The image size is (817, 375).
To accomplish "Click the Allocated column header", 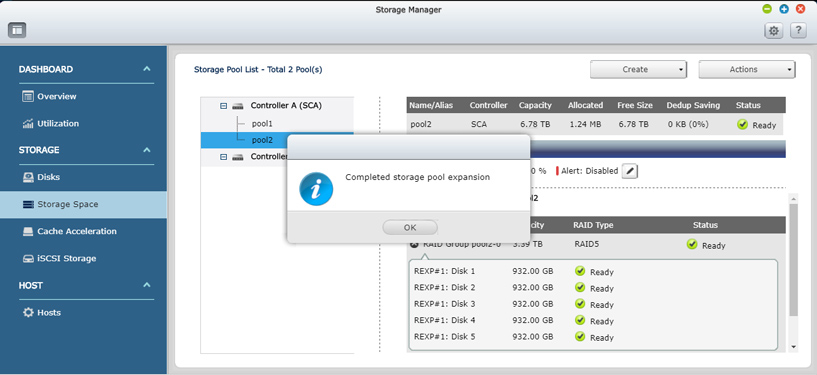I will point(585,105).
